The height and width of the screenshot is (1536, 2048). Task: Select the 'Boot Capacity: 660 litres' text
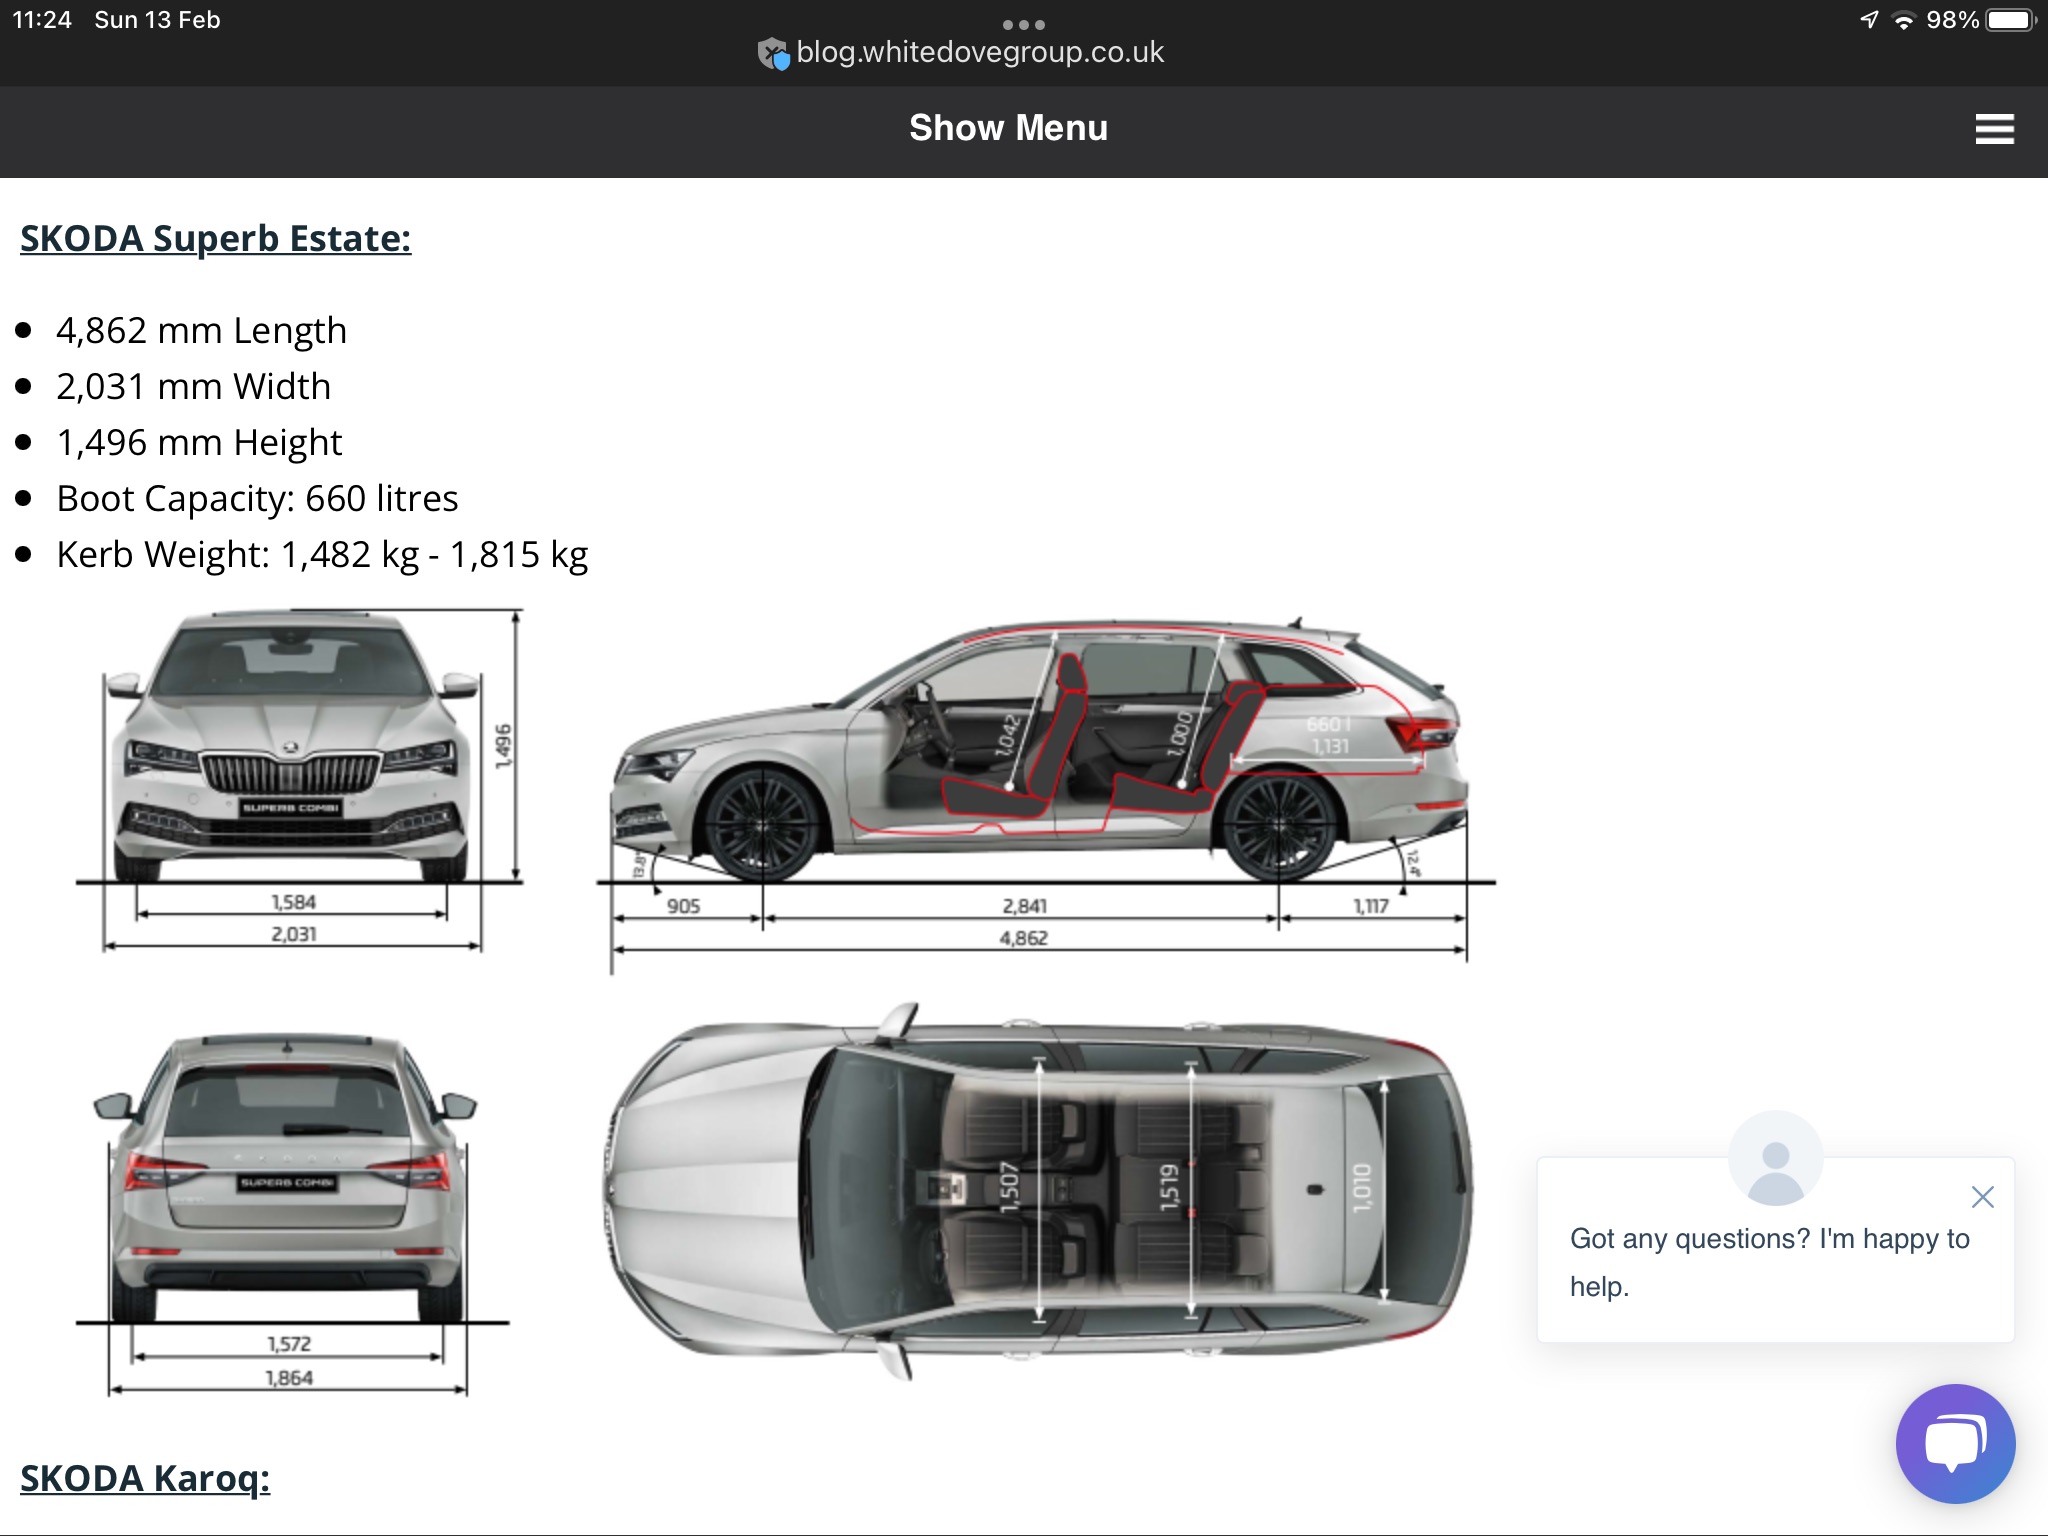coord(257,498)
